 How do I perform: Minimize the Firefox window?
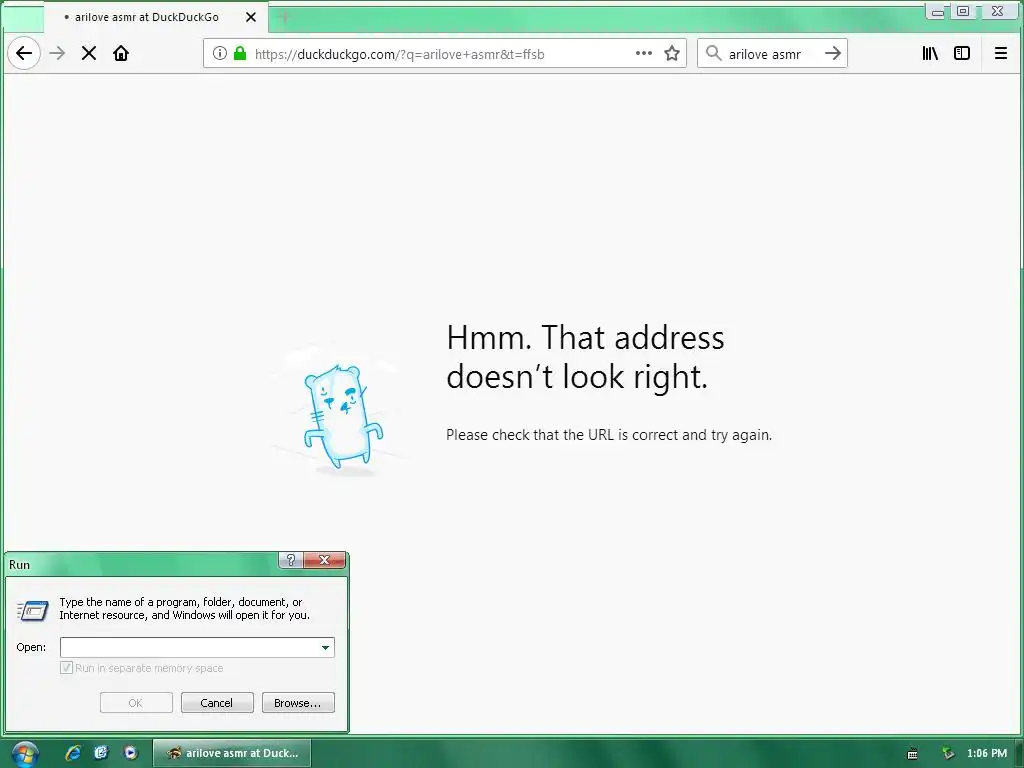click(937, 11)
